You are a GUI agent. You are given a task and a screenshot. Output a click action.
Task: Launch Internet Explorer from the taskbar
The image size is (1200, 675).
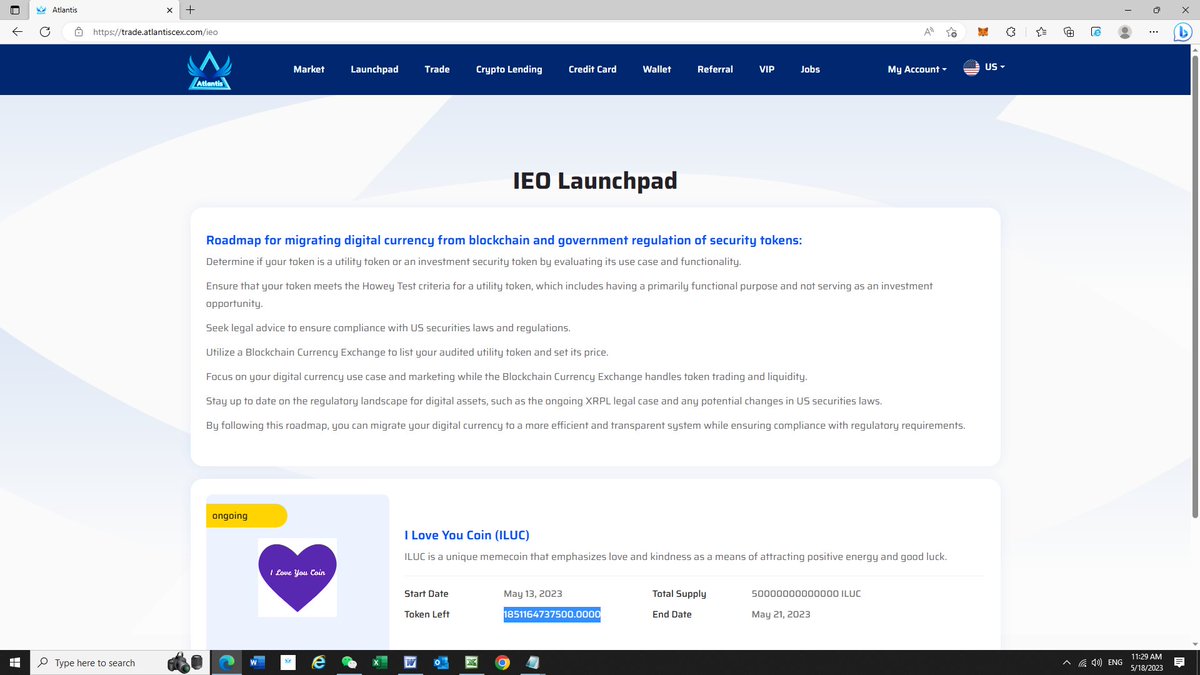(x=318, y=662)
